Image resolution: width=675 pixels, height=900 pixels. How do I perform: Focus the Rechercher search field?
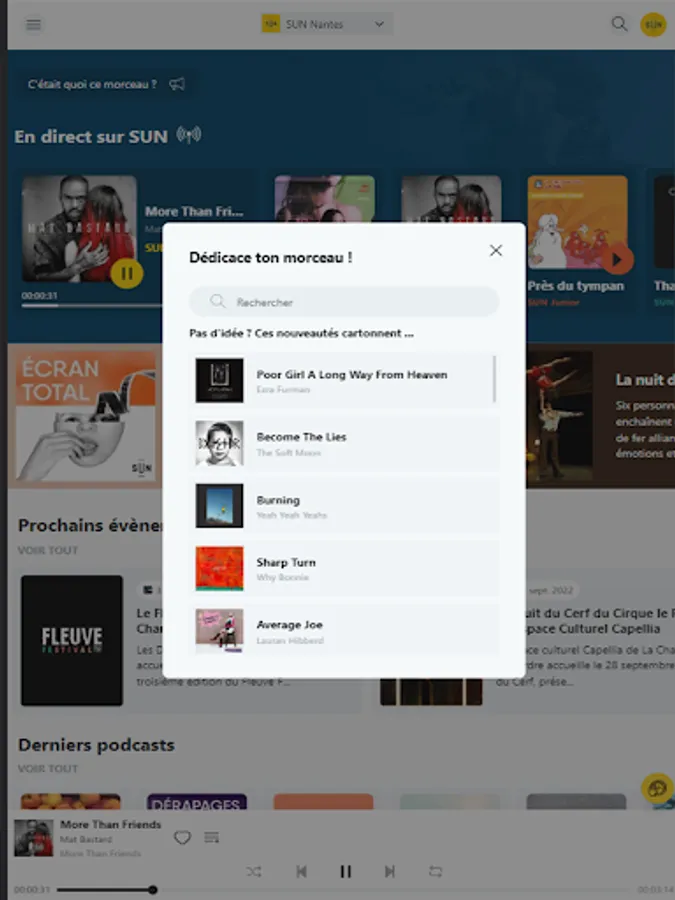[344, 301]
